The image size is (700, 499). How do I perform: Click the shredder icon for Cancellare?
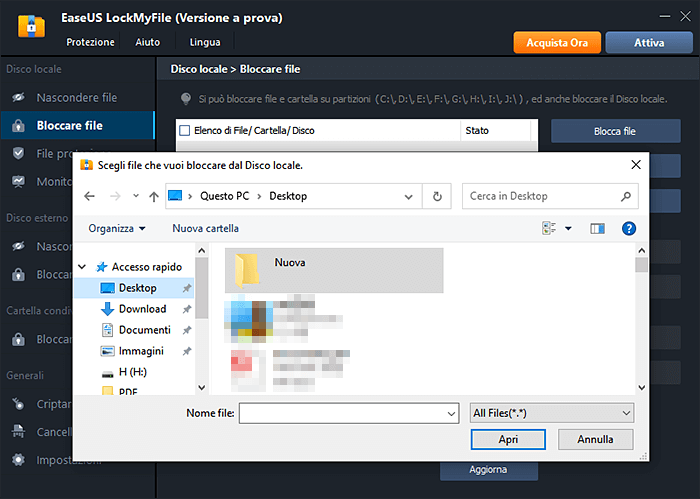pos(18,432)
